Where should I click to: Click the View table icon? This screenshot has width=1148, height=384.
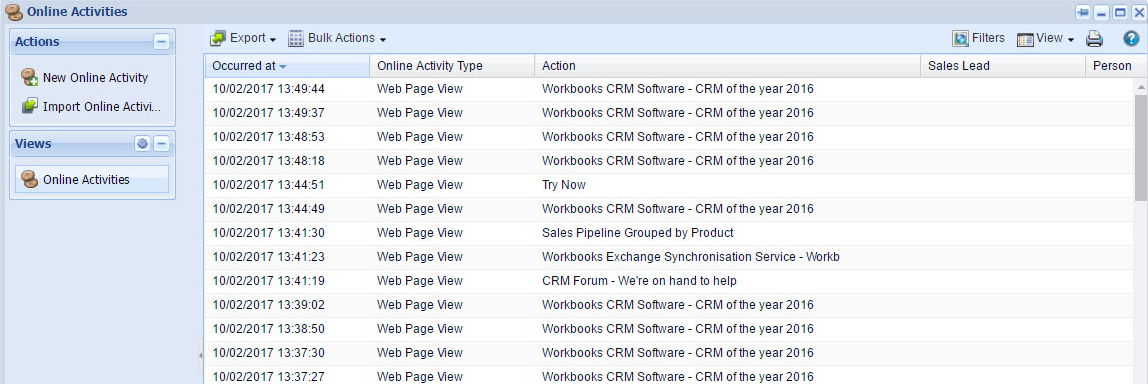pos(1025,40)
